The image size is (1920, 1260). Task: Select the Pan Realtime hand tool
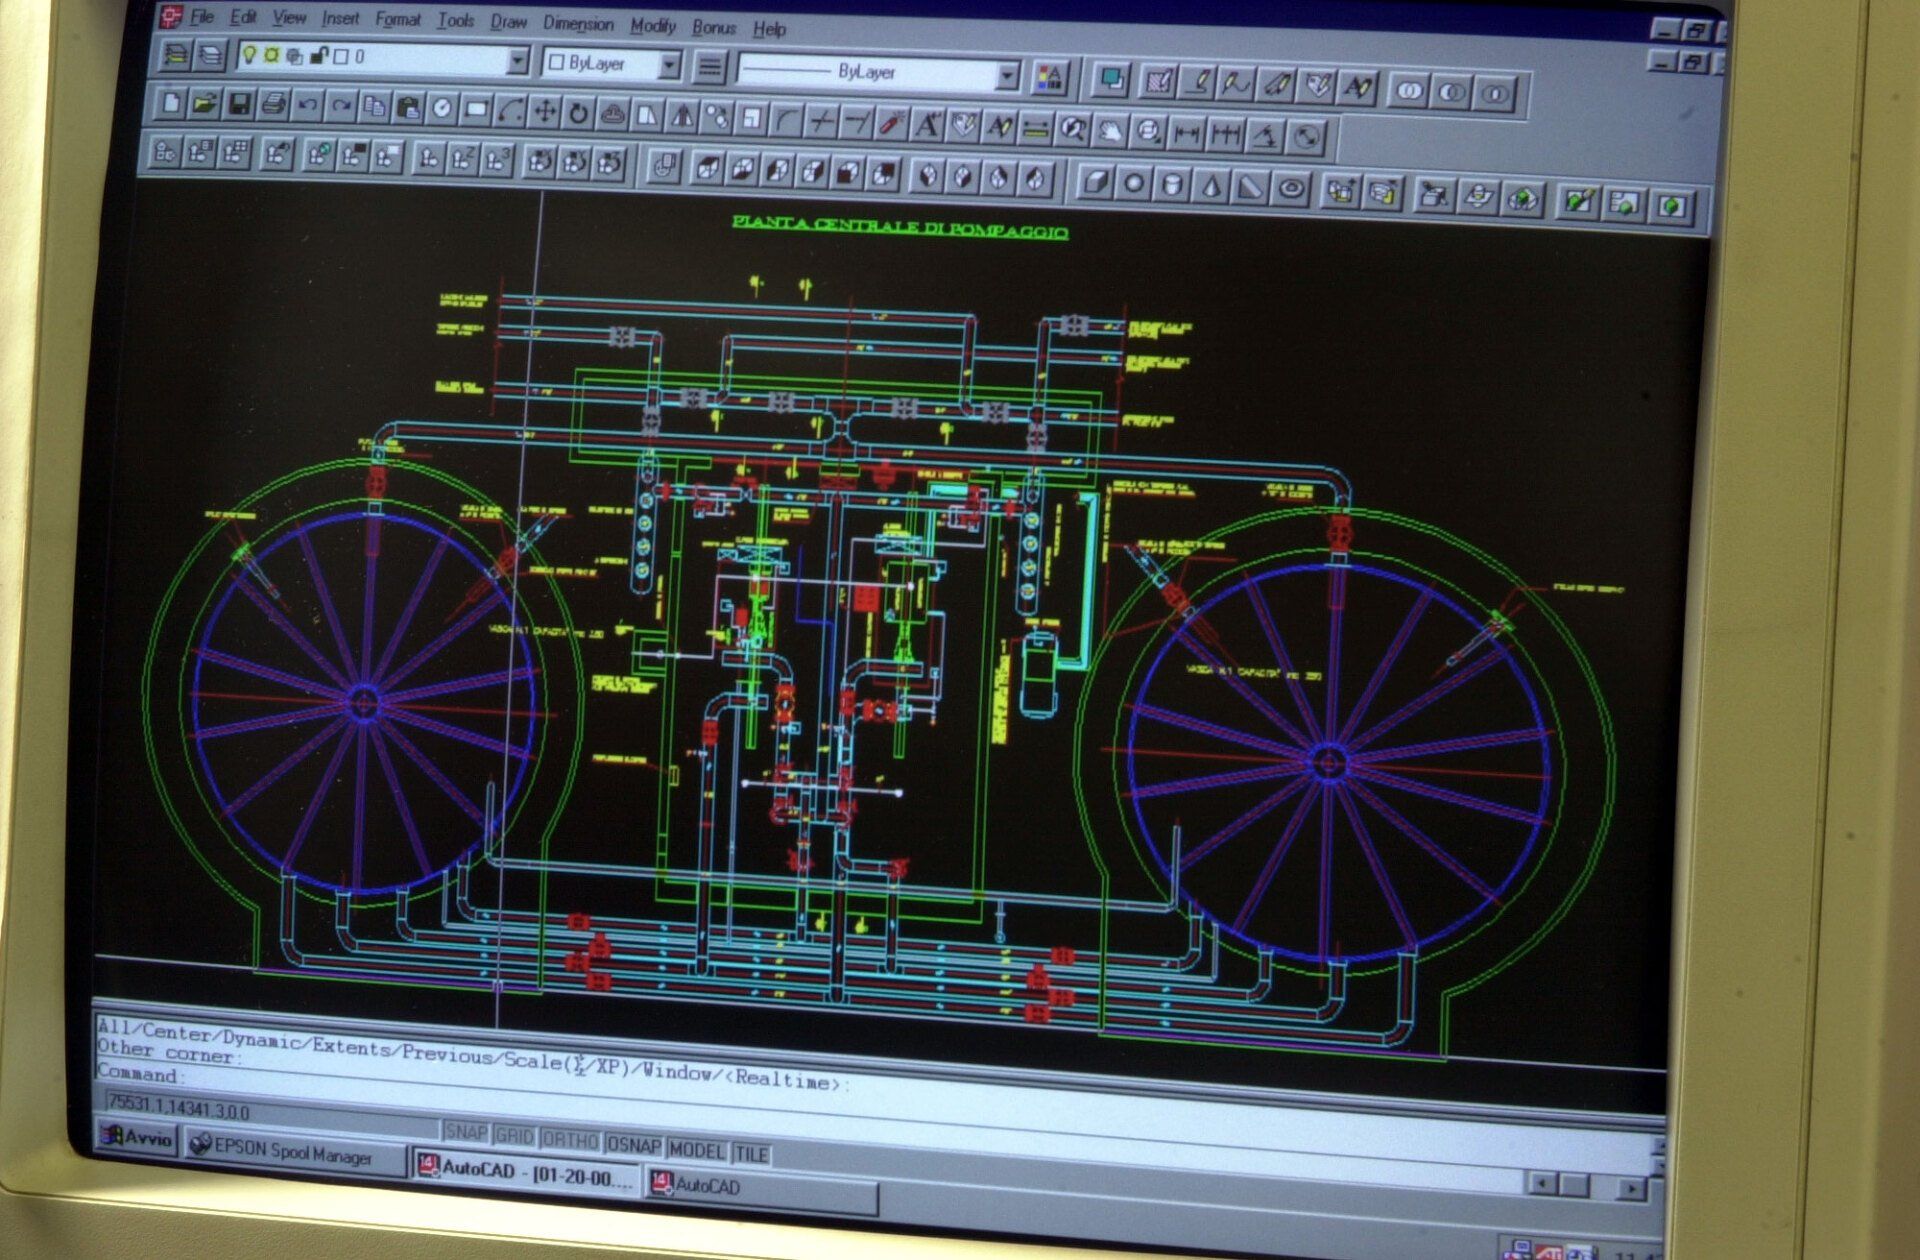click(x=1110, y=131)
